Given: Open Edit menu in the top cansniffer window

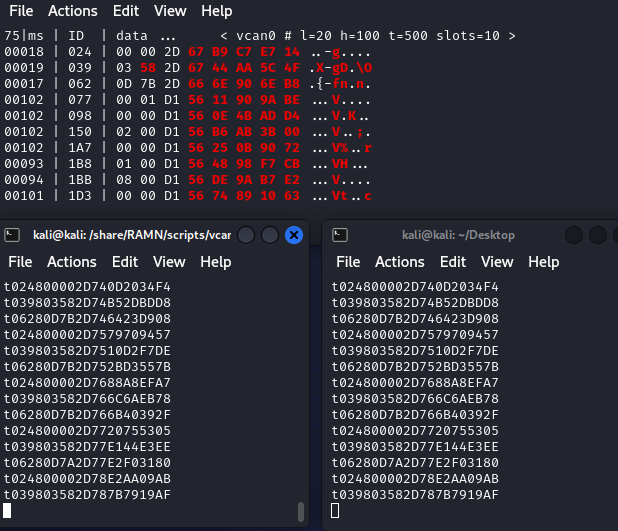Looking at the screenshot, I should coord(126,11).
